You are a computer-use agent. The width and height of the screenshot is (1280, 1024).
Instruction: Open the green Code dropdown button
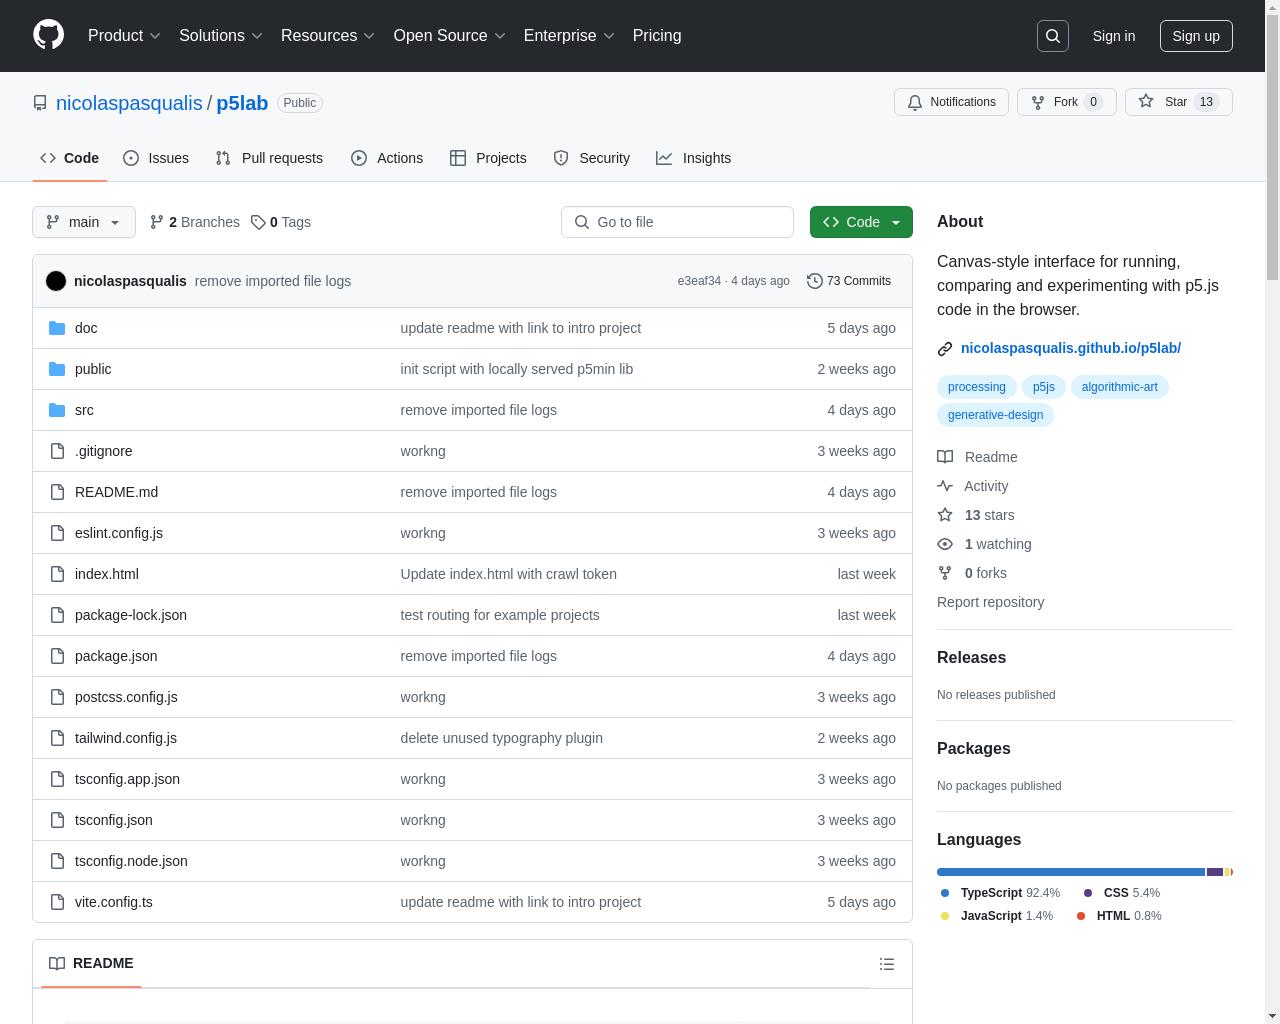point(861,222)
